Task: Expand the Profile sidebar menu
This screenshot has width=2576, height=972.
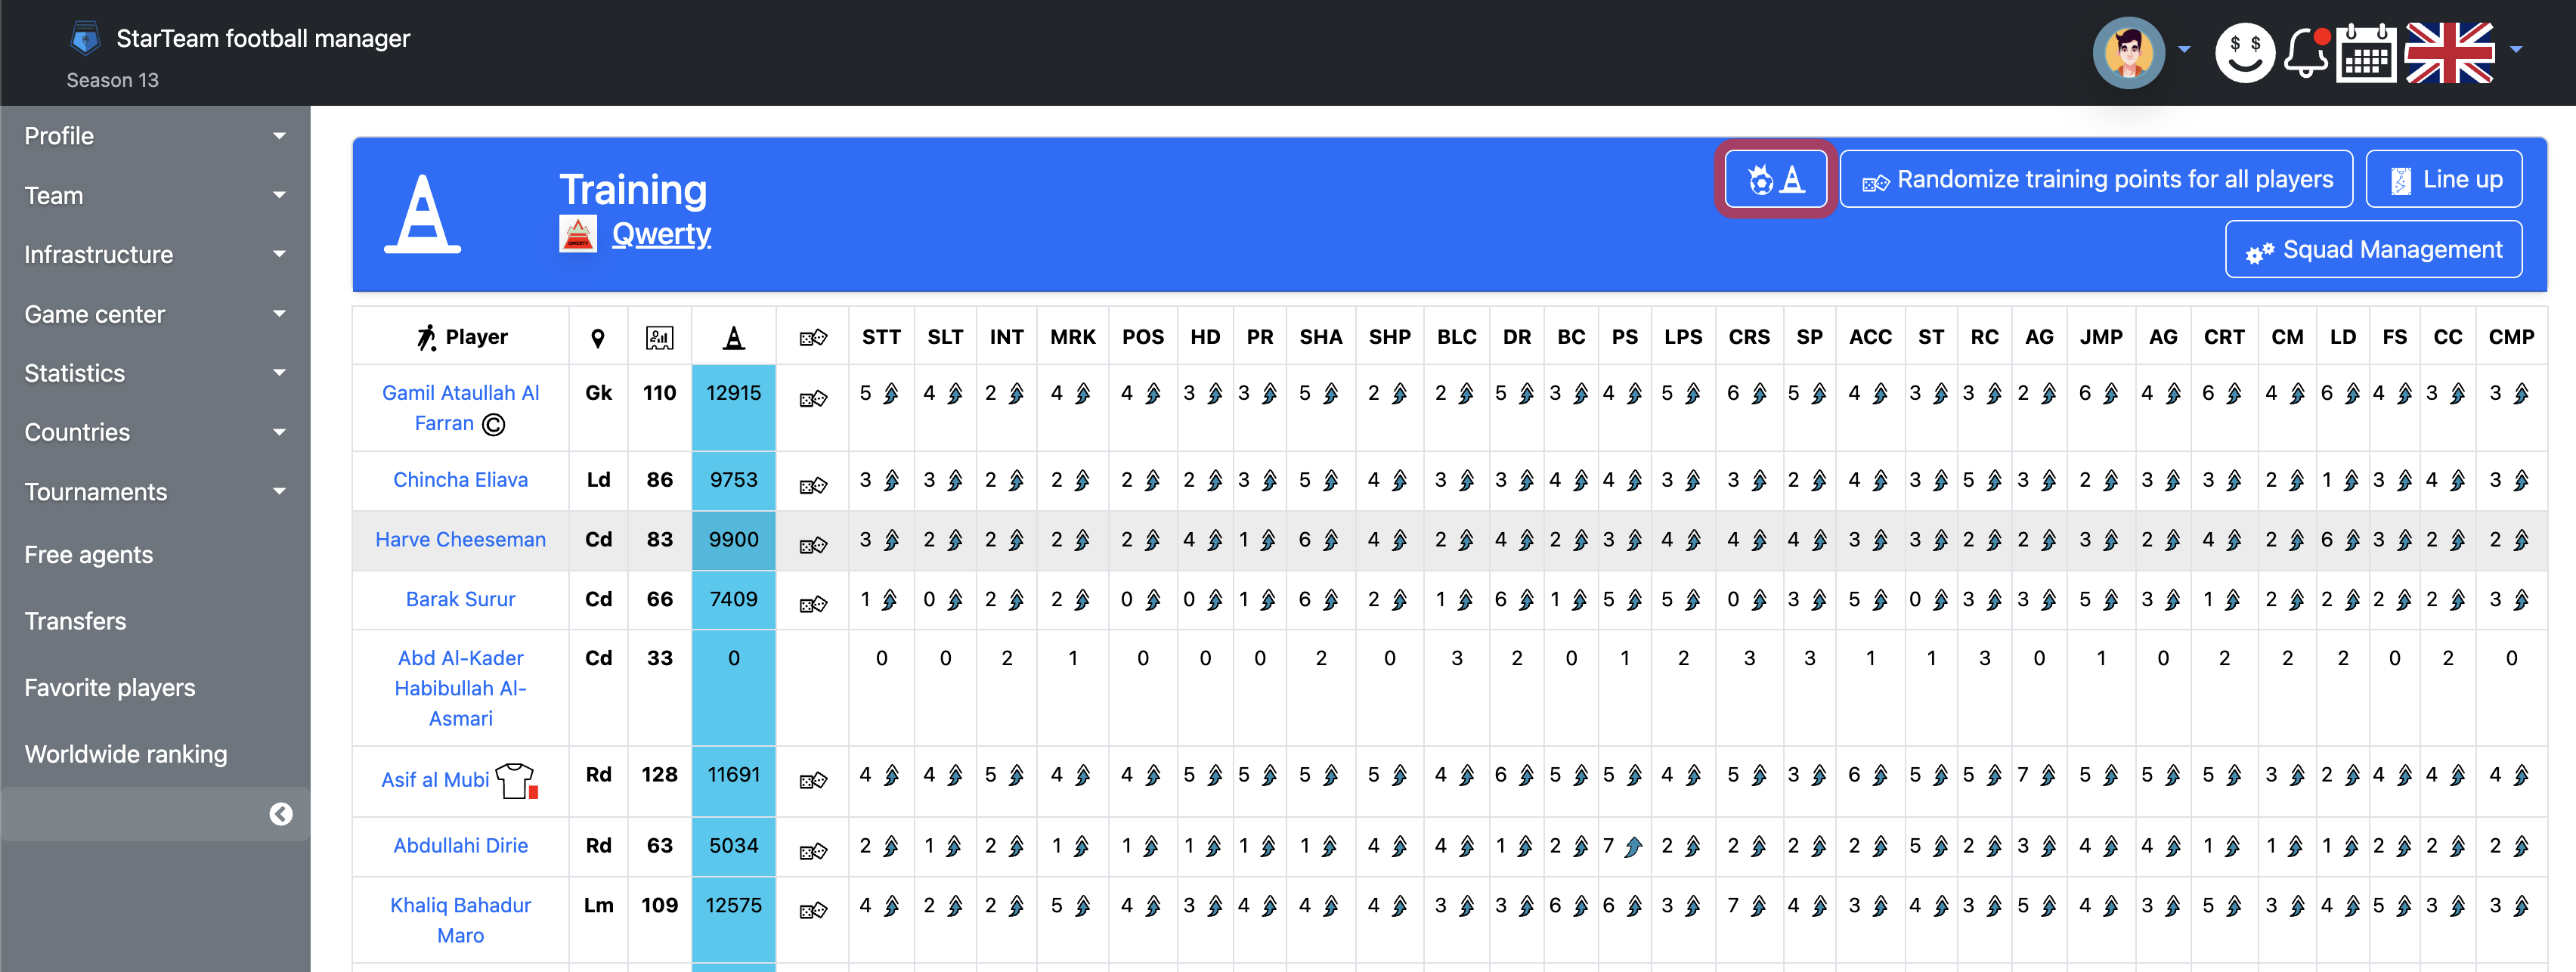Action: pyautogui.click(x=155, y=136)
